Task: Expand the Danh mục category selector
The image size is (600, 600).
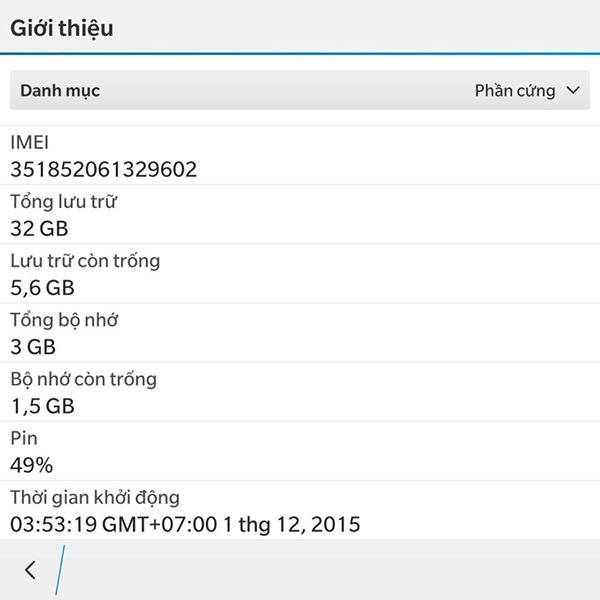Action: (x=300, y=90)
